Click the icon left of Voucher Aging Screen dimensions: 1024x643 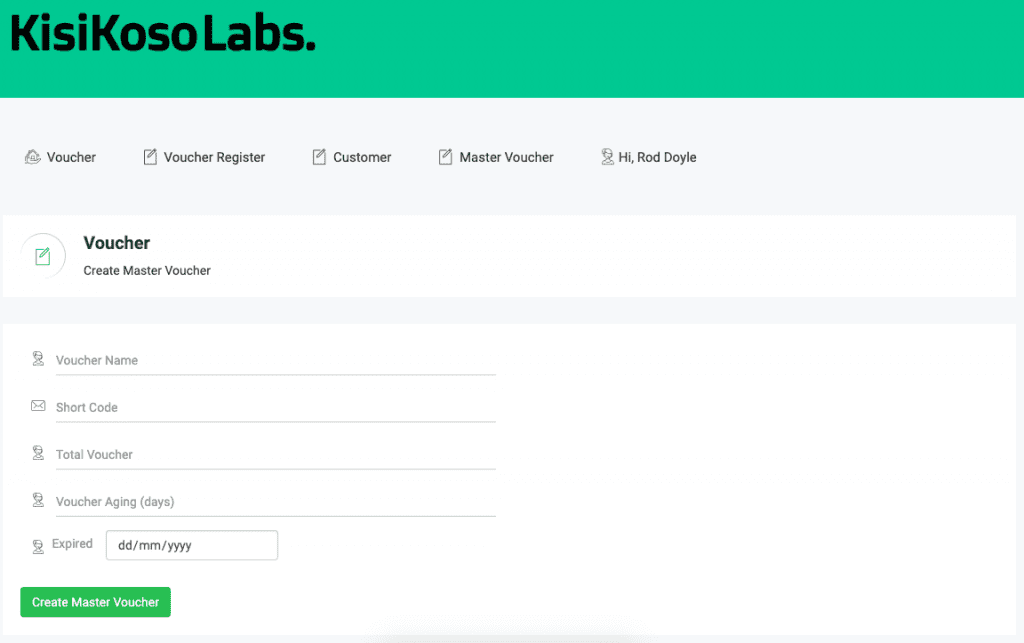(x=38, y=500)
